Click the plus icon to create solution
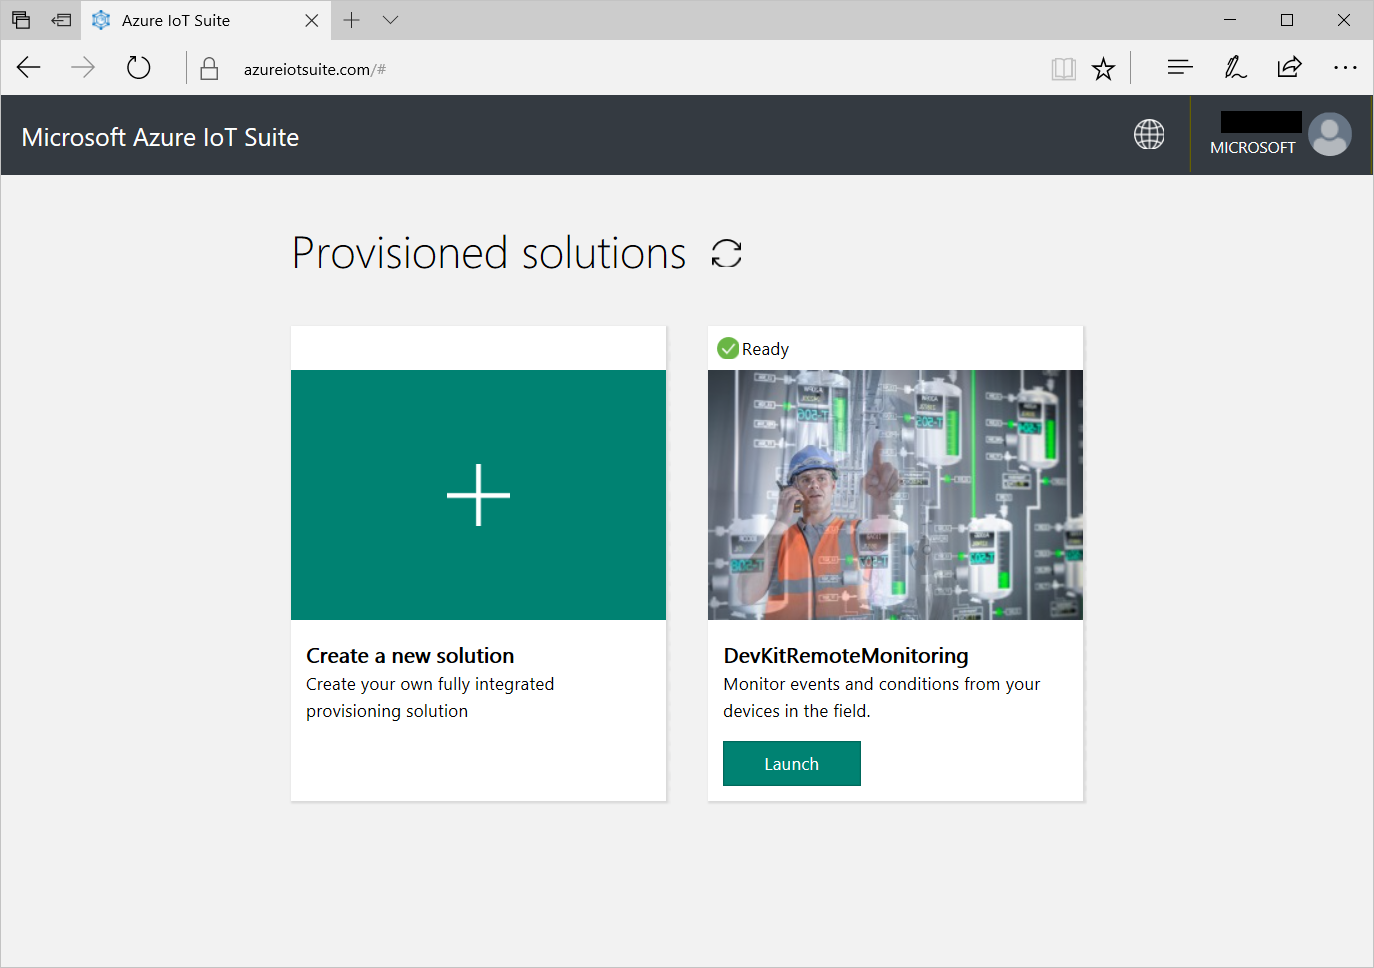This screenshot has width=1374, height=968. coord(478,495)
